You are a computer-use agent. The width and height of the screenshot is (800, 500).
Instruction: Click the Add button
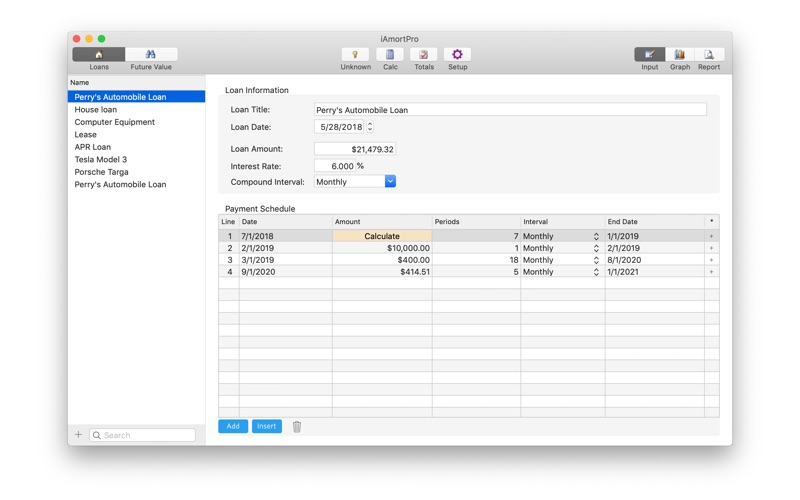click(x=233, y=426)
